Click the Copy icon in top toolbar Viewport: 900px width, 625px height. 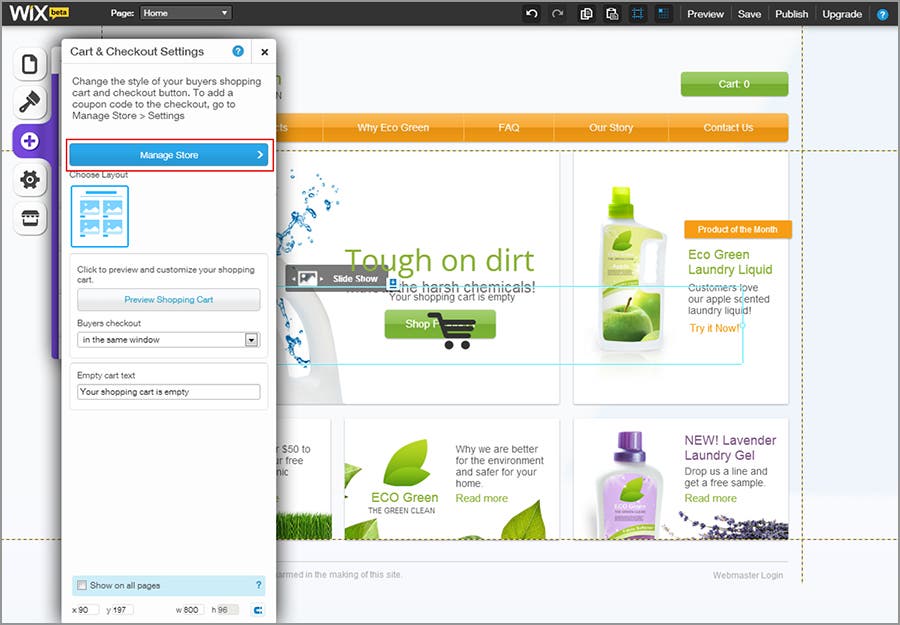click(586, 14)
